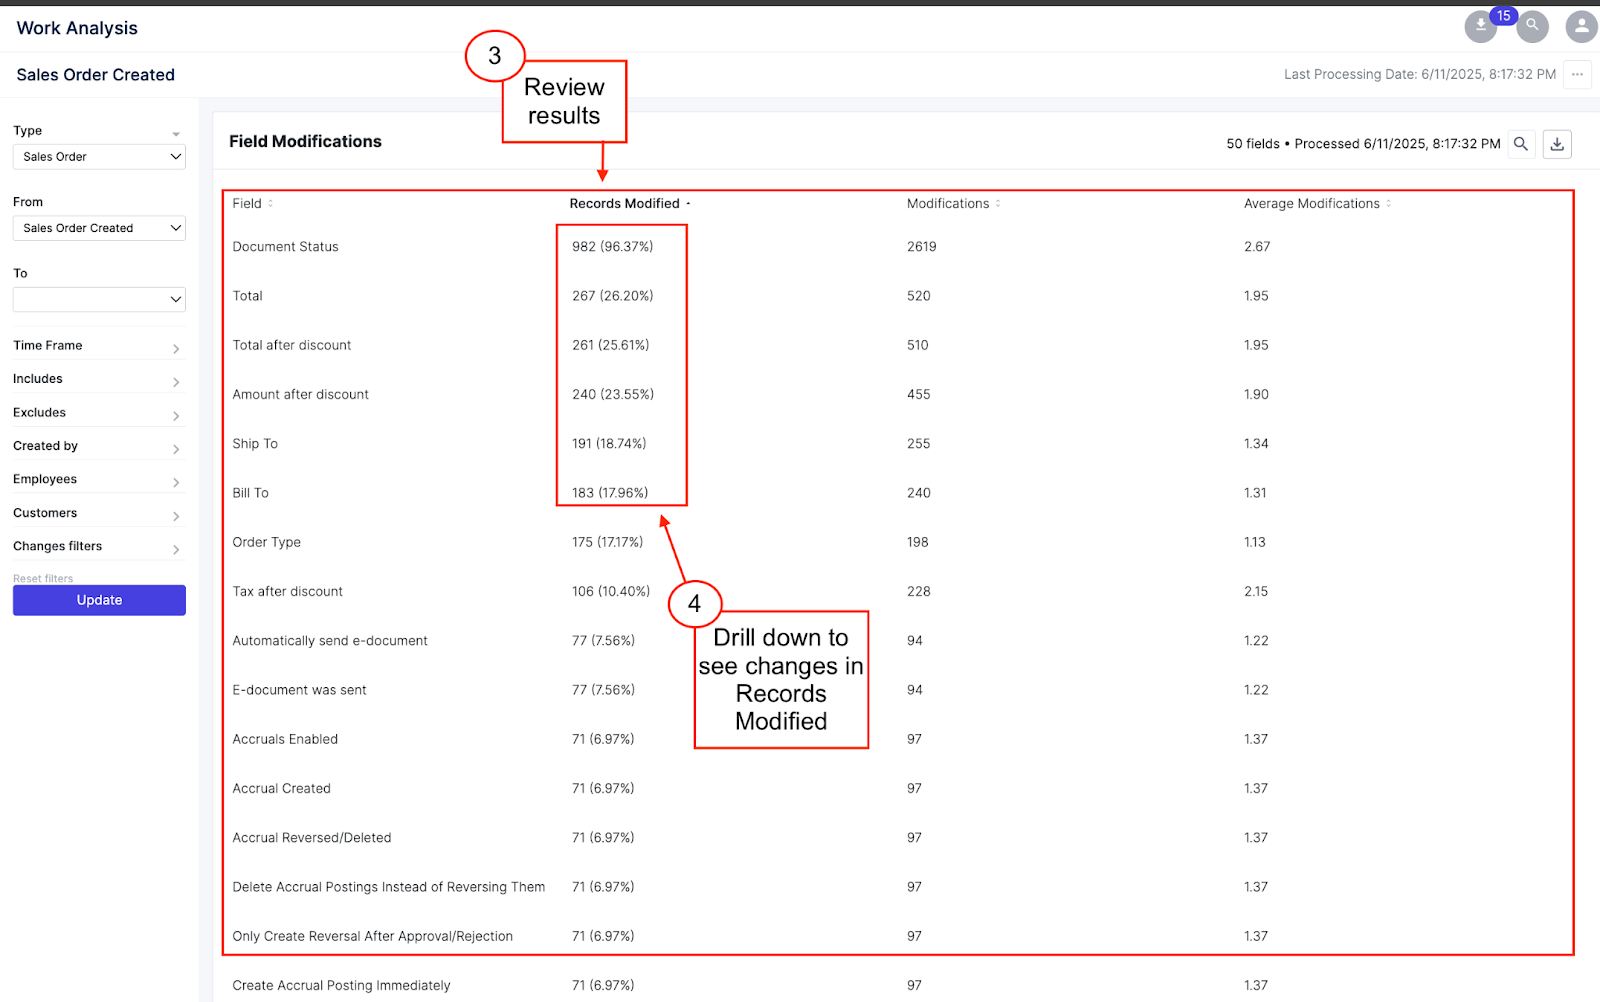Expand the Changes filters section
This screenshot has width=1600, height=1002.
click(97, 547)
